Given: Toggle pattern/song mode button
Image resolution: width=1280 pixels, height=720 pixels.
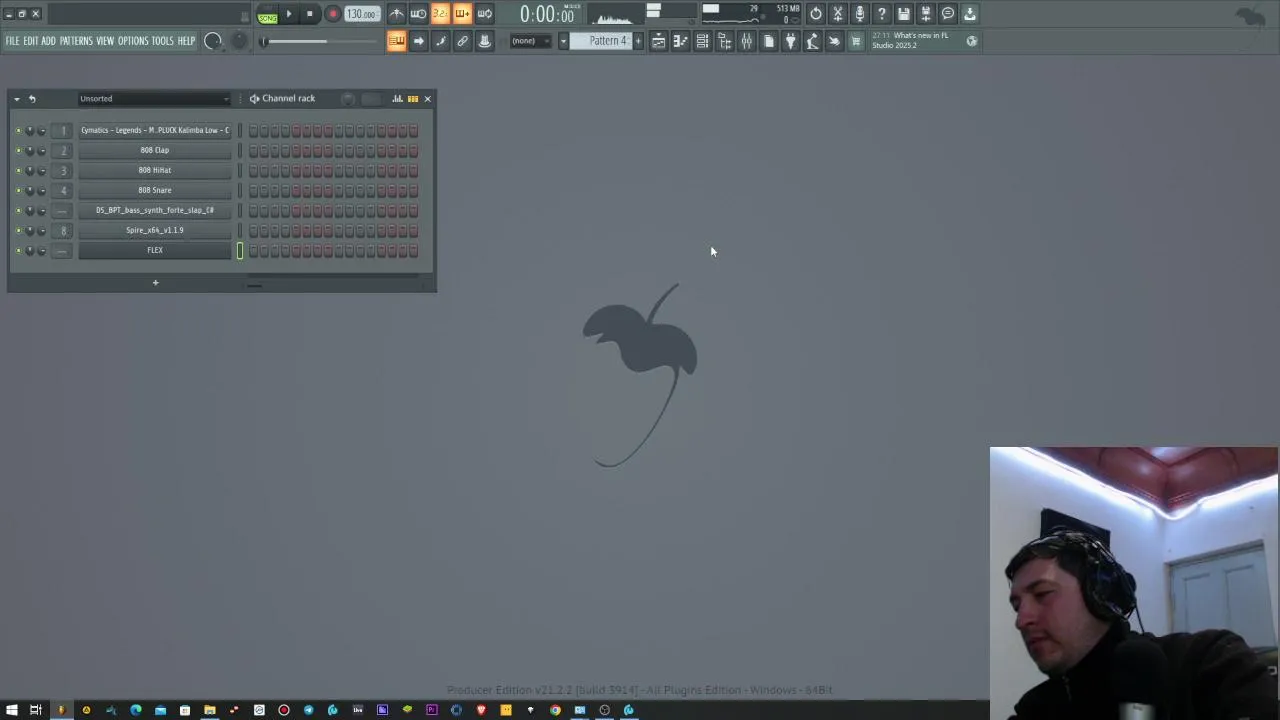Looking at the screenshot, I should tap(267, 14).
